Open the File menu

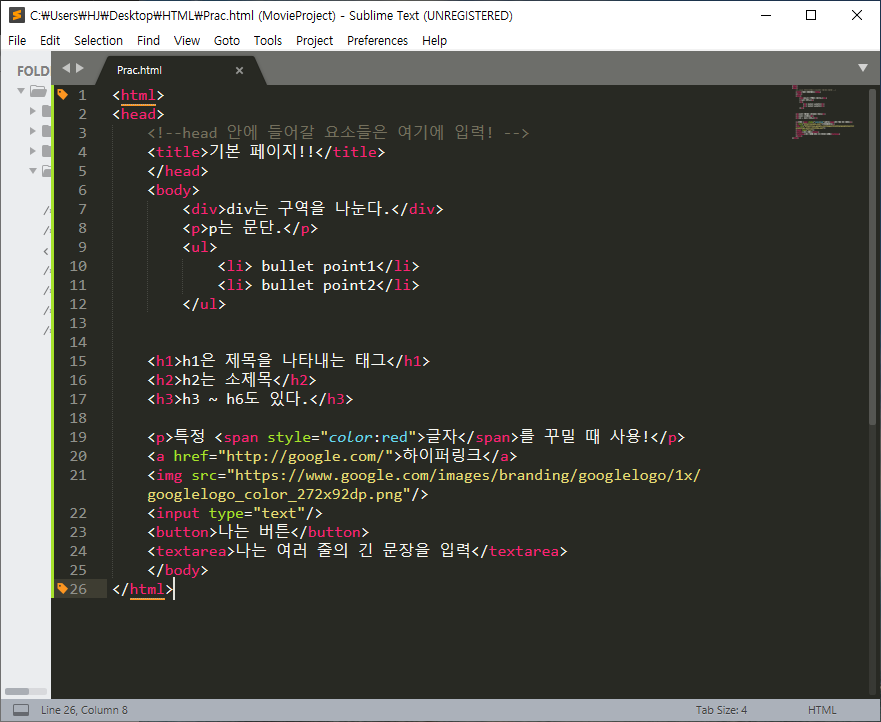click(17, 40)
